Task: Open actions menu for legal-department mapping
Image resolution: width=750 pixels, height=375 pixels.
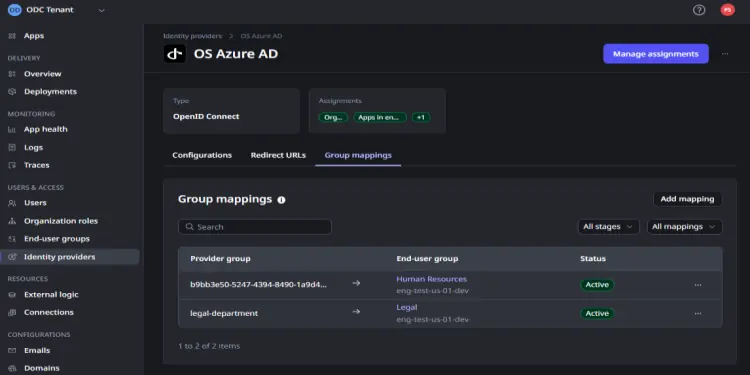Action: [x=698, y=314]
